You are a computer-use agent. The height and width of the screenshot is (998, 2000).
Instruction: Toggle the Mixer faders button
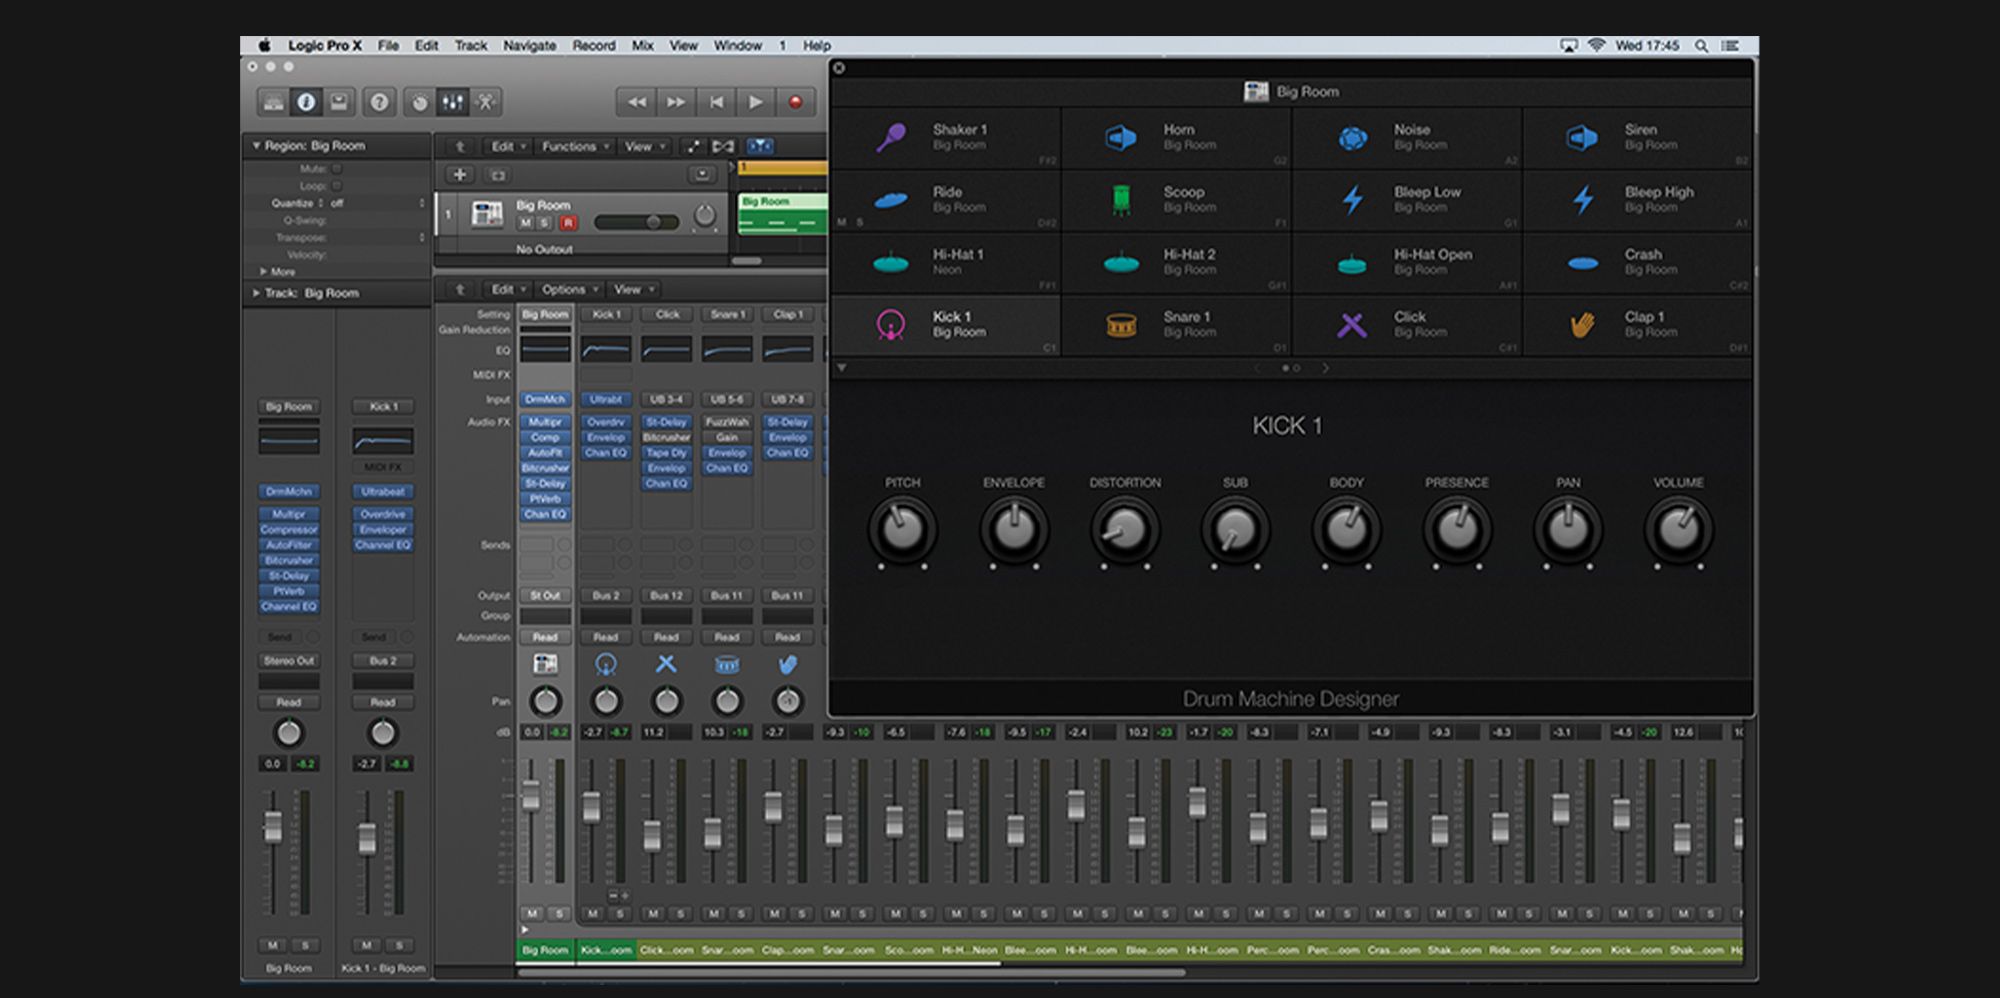tap(453, 102)
